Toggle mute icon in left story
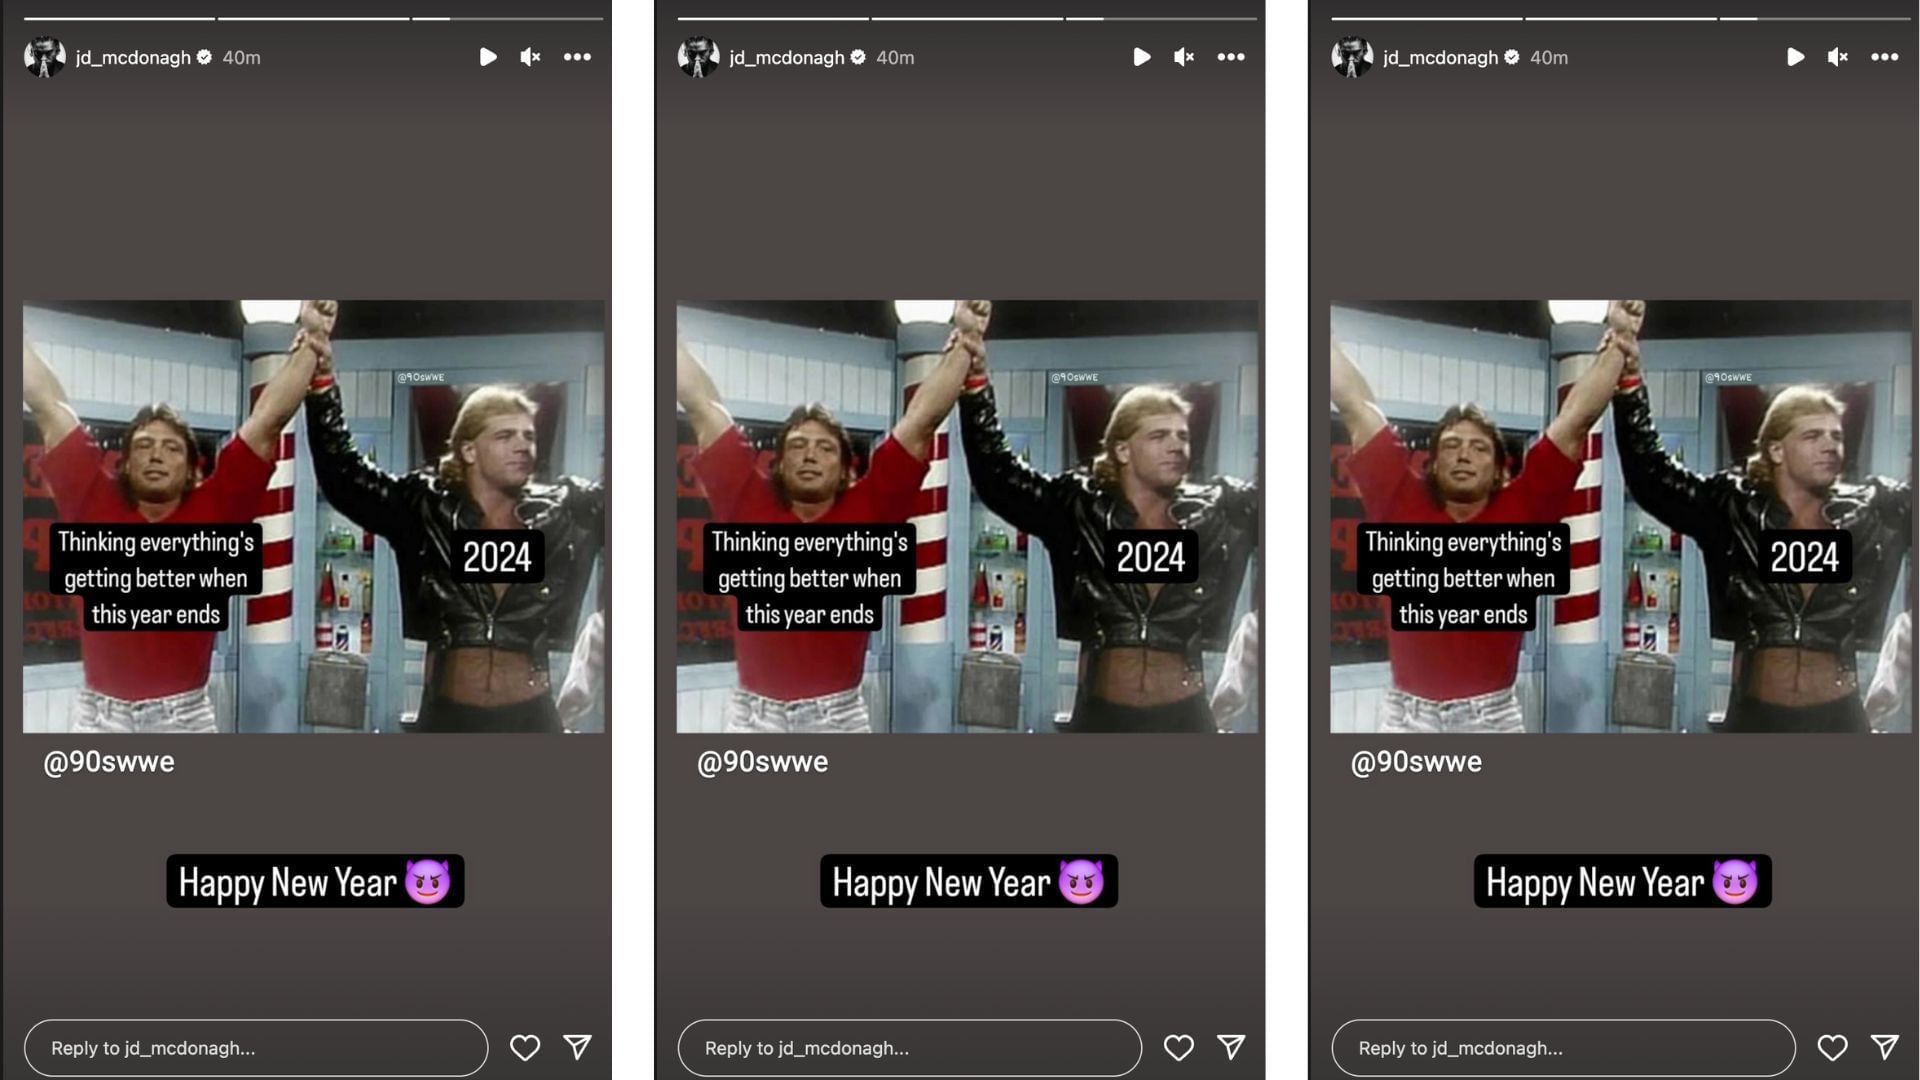1920x1080 pixels. click(x=530, y=57)
